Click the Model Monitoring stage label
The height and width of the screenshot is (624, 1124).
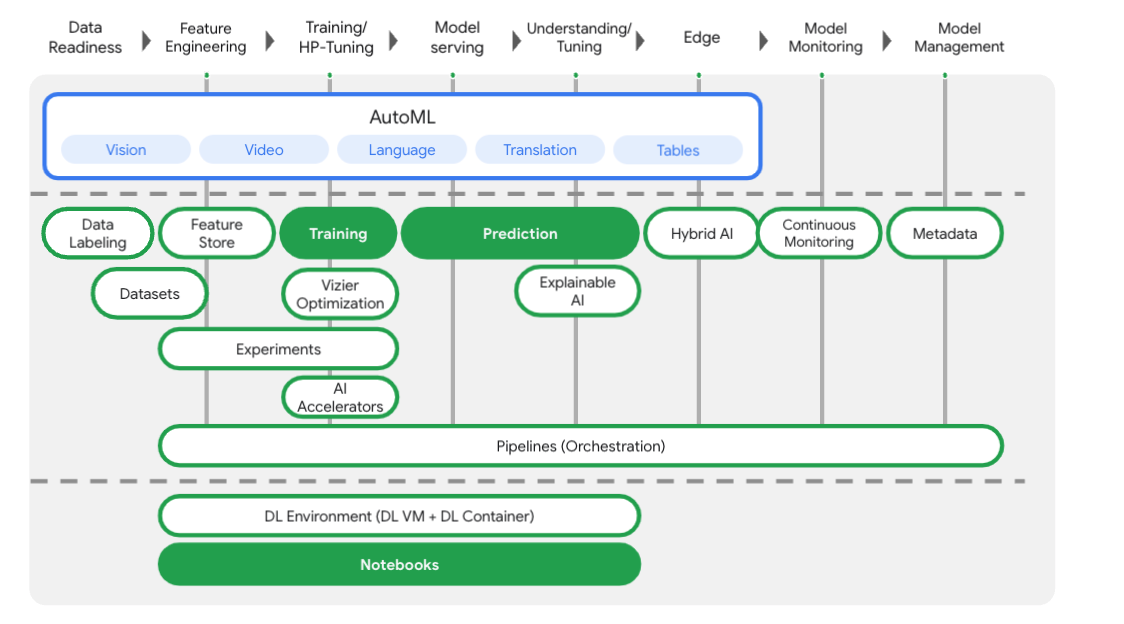[x=826, y=37]
